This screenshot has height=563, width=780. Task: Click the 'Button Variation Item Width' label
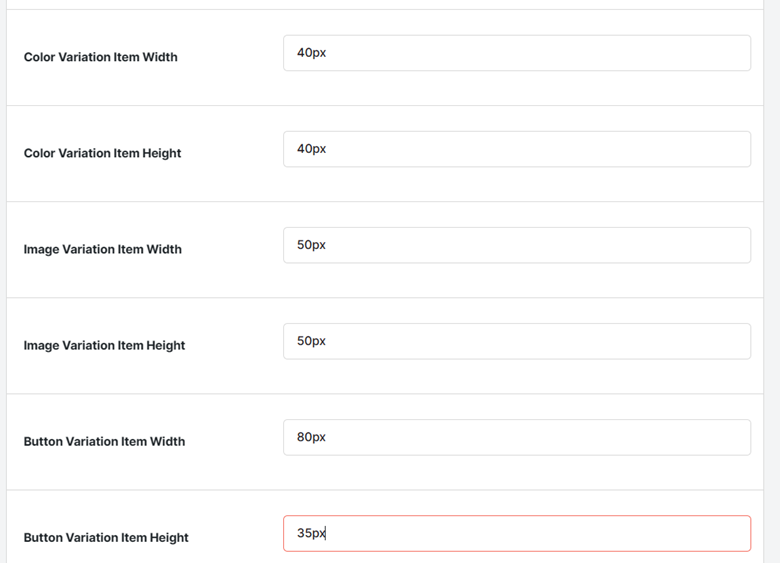click(x=104, y=442)
